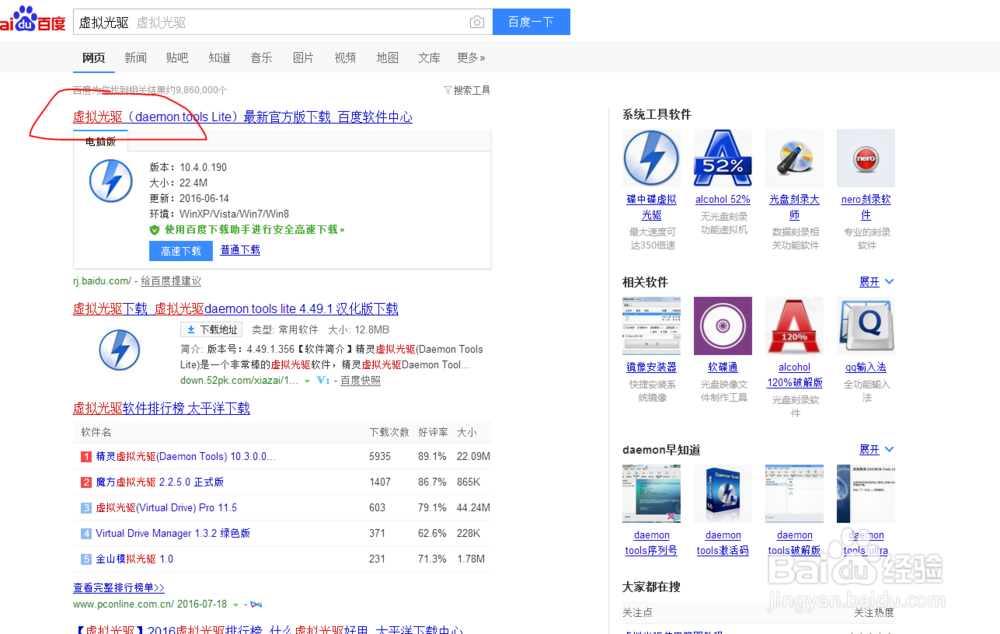Open the 软碟通 text link

point(723,367)
